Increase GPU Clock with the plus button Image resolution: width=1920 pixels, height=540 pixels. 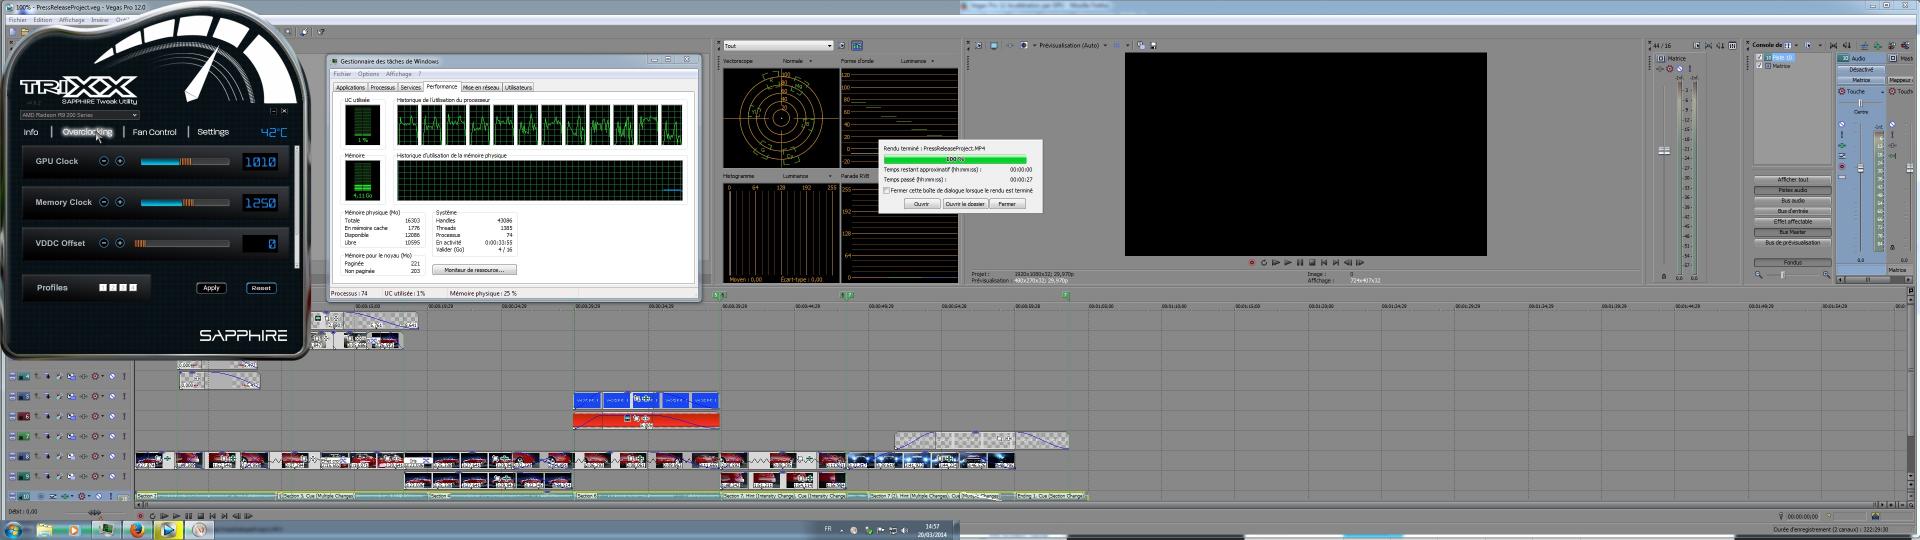[120, 161]
